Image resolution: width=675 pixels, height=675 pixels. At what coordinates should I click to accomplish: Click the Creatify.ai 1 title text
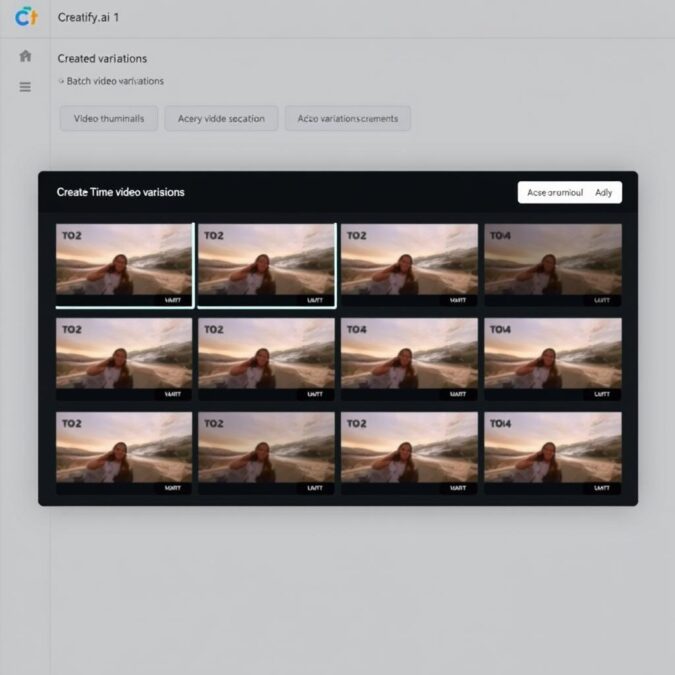pos(88,18)
